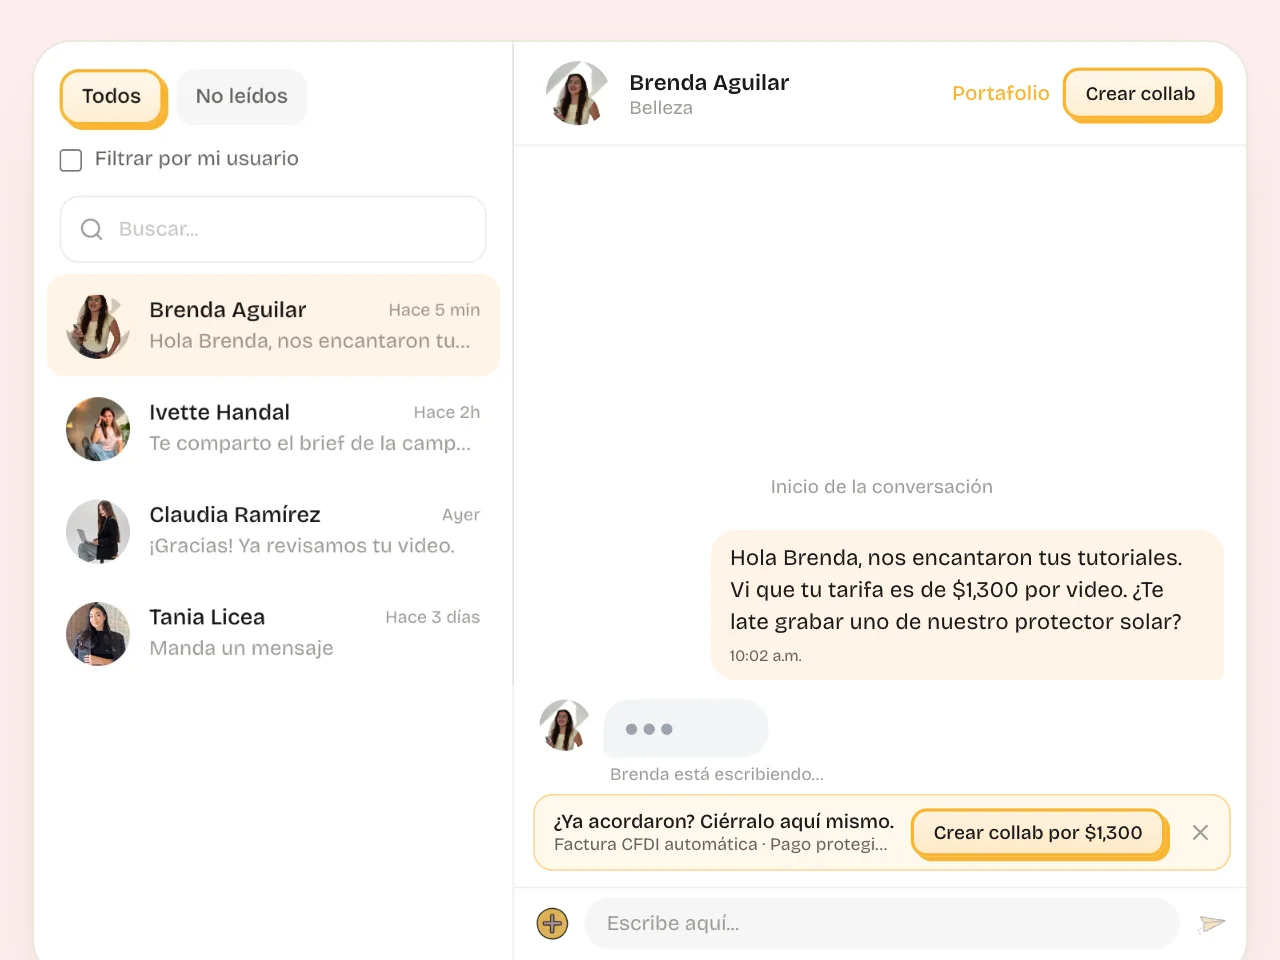Screen dimensions: 1280x960
Task: Dismiss the collab suggestion banner
Action: click(1200, 832)
